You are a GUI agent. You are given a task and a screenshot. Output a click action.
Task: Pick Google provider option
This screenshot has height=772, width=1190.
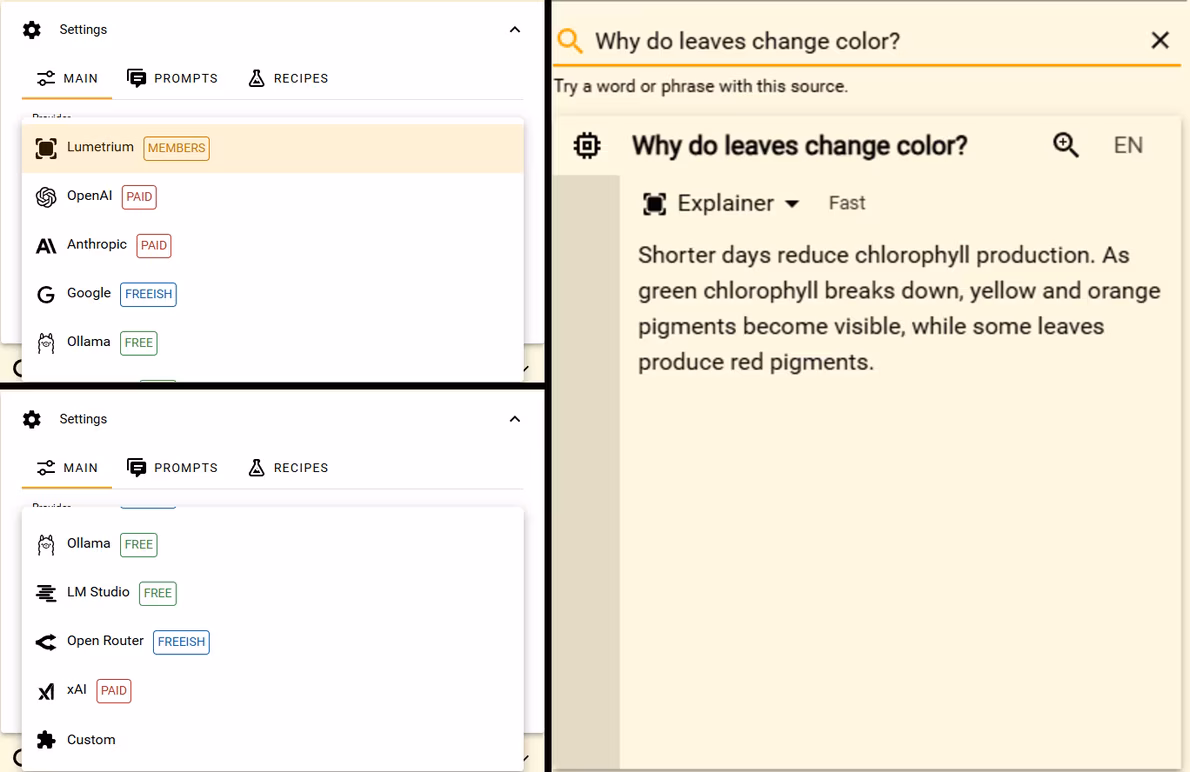(272, 294)
